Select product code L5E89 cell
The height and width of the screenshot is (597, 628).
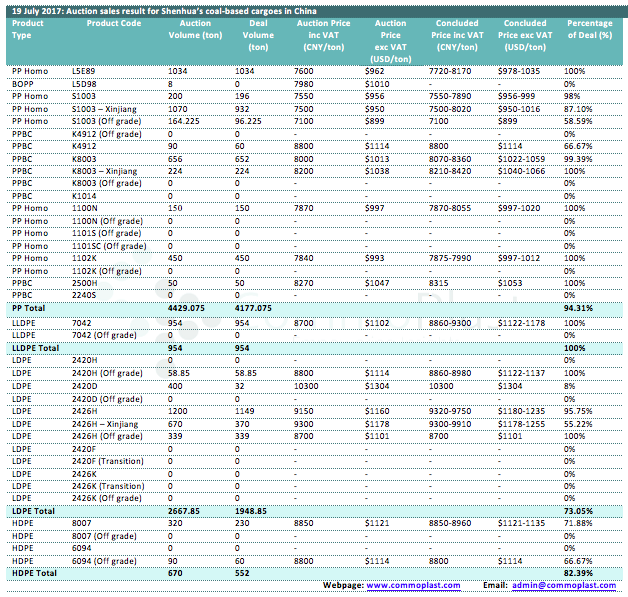pyautogui.click(x=84, y=72)
